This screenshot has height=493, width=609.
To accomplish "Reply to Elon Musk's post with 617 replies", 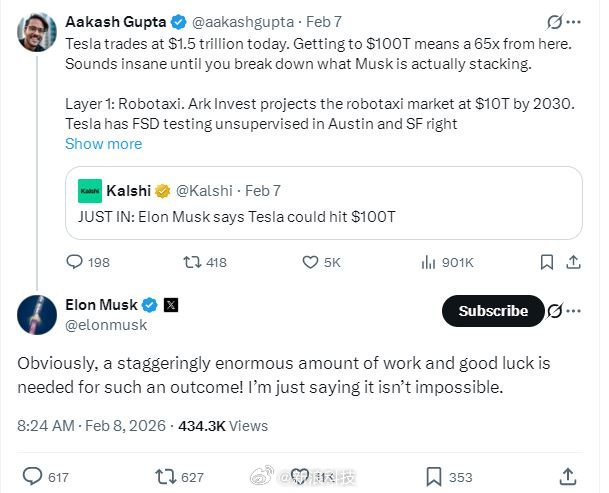I will pos(32,476).
